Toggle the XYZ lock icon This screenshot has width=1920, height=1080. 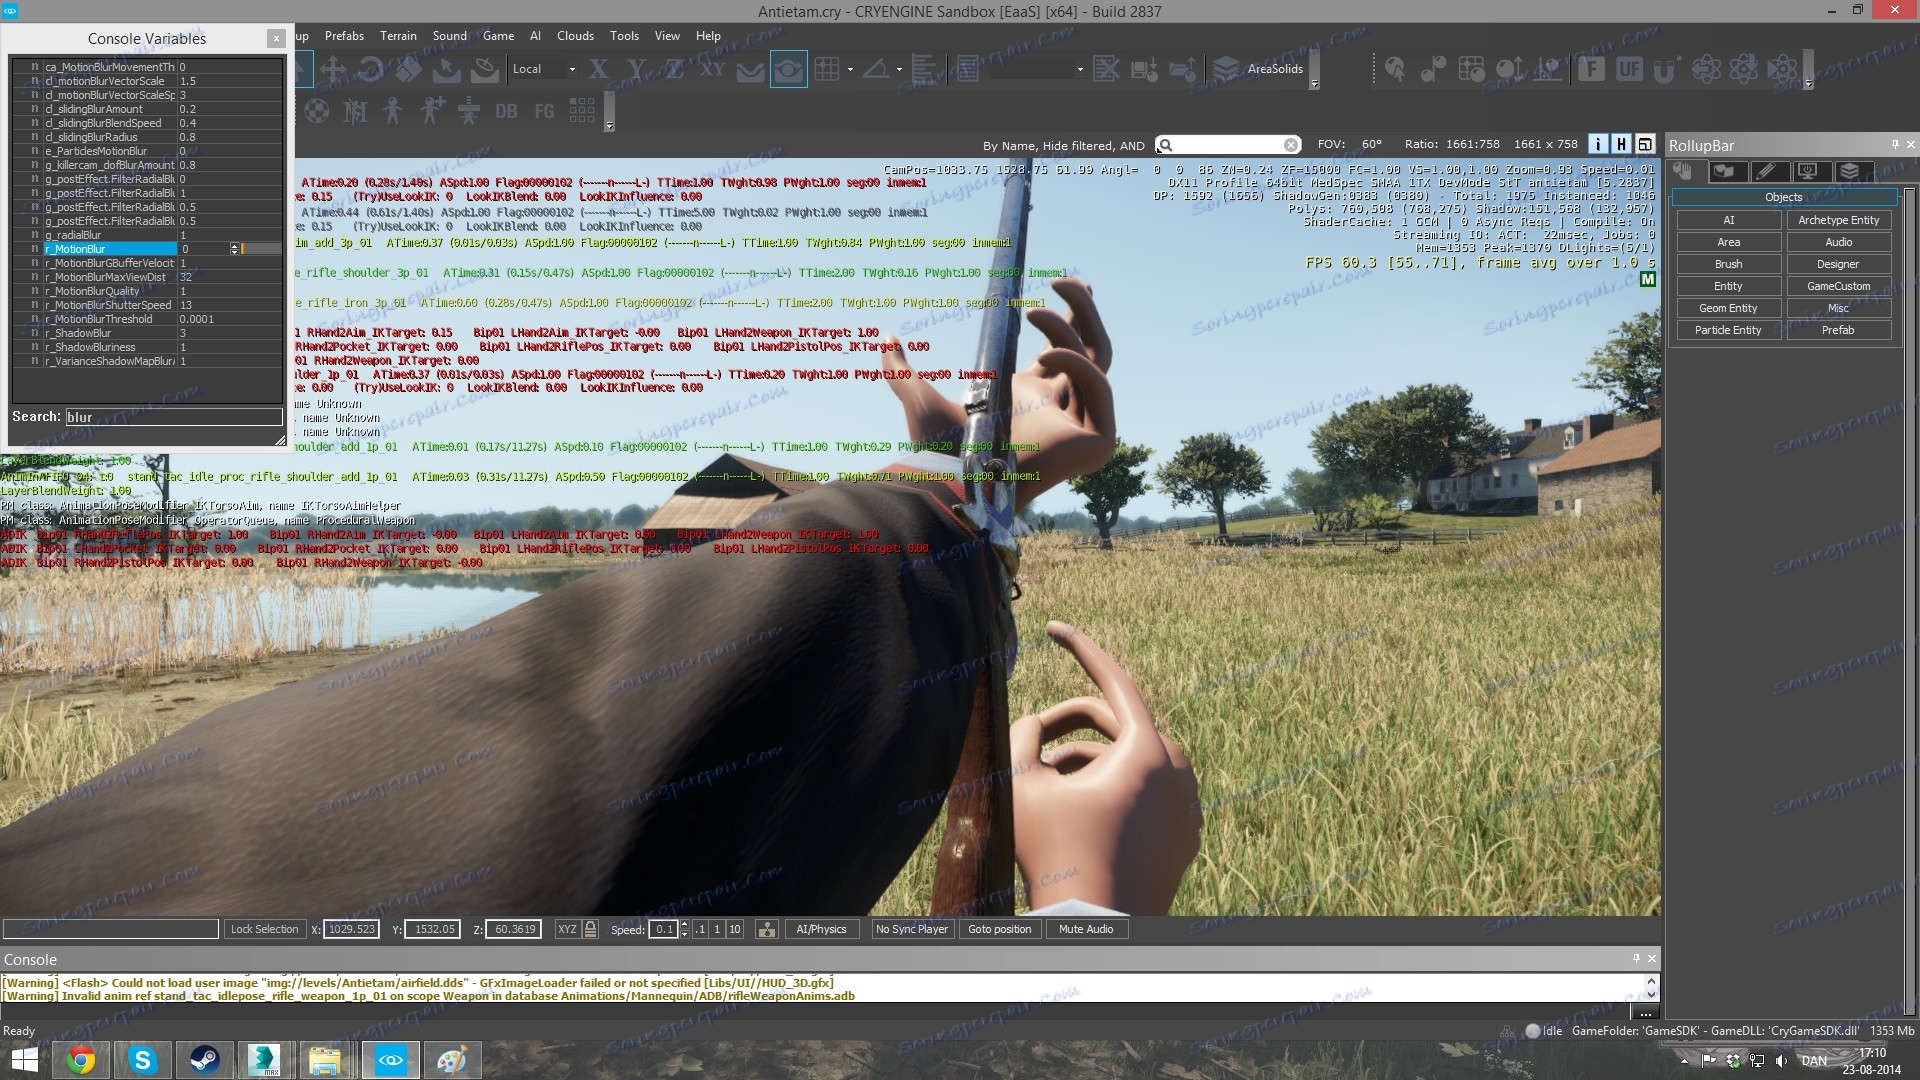(591, 929)
